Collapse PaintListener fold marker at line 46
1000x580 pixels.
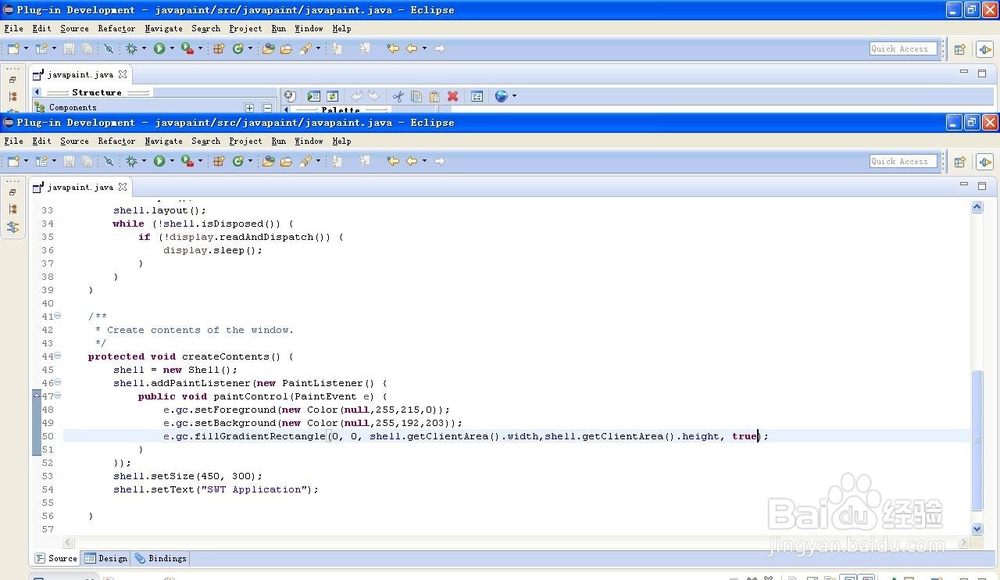(x=57, y=382)
